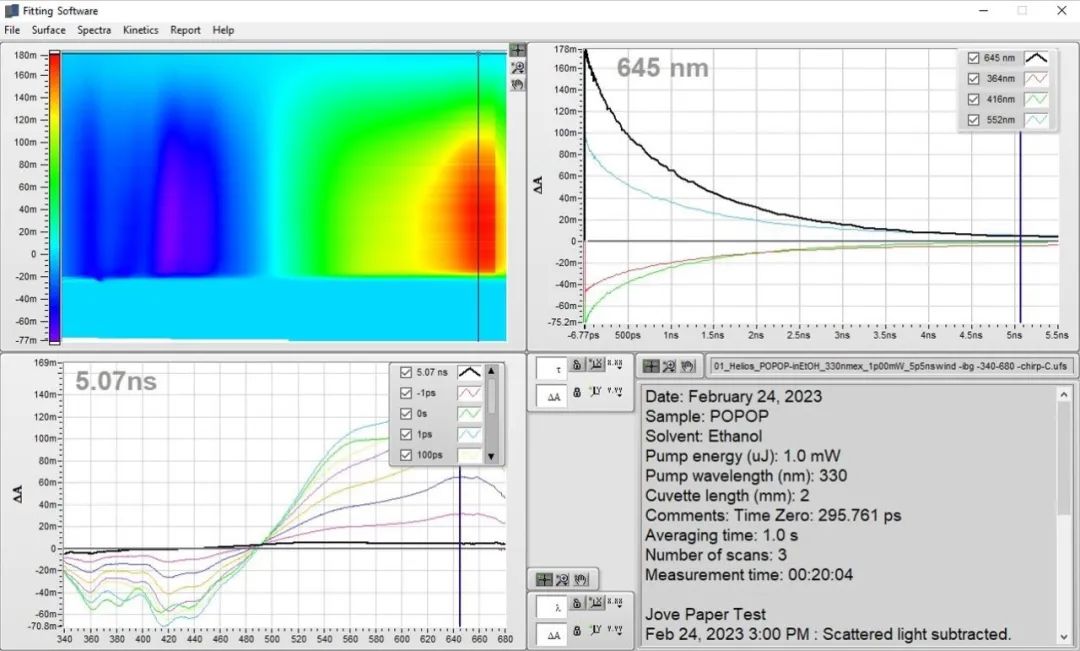Click the Fitting Software app icon
Image resolution: width=1080 pixels, height=651 pixels.
[x=11, y=11]
